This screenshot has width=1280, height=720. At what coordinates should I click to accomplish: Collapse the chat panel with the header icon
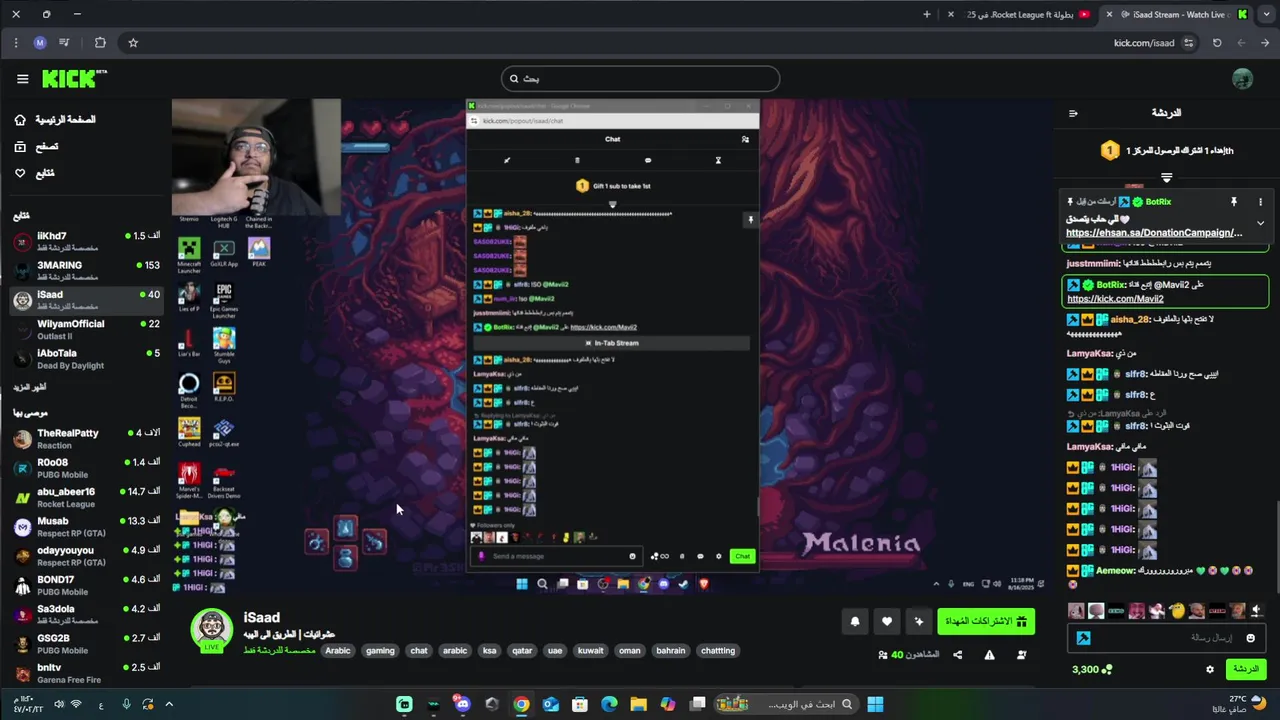pos(1073,113)
